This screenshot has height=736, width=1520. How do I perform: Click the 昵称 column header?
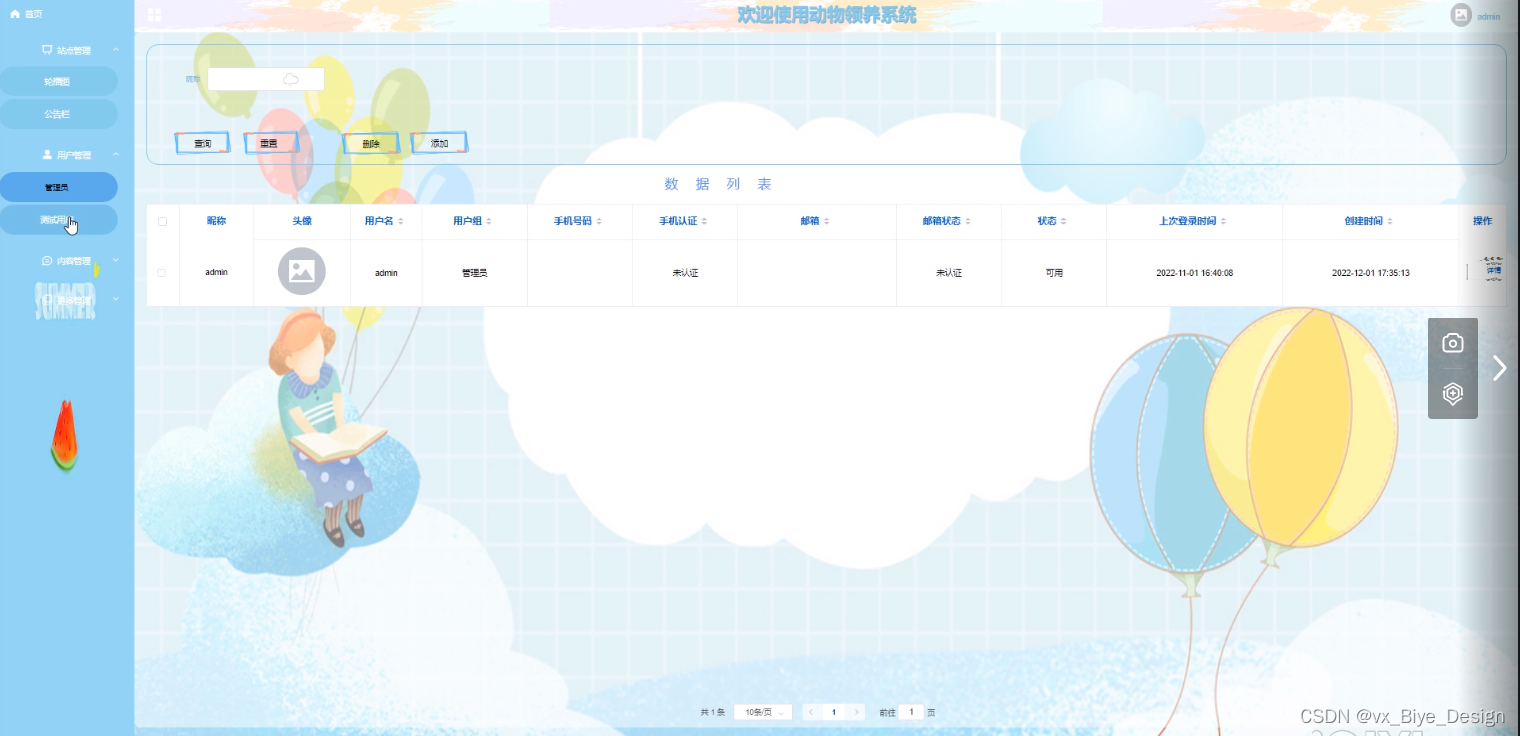(x=216, y=221)
